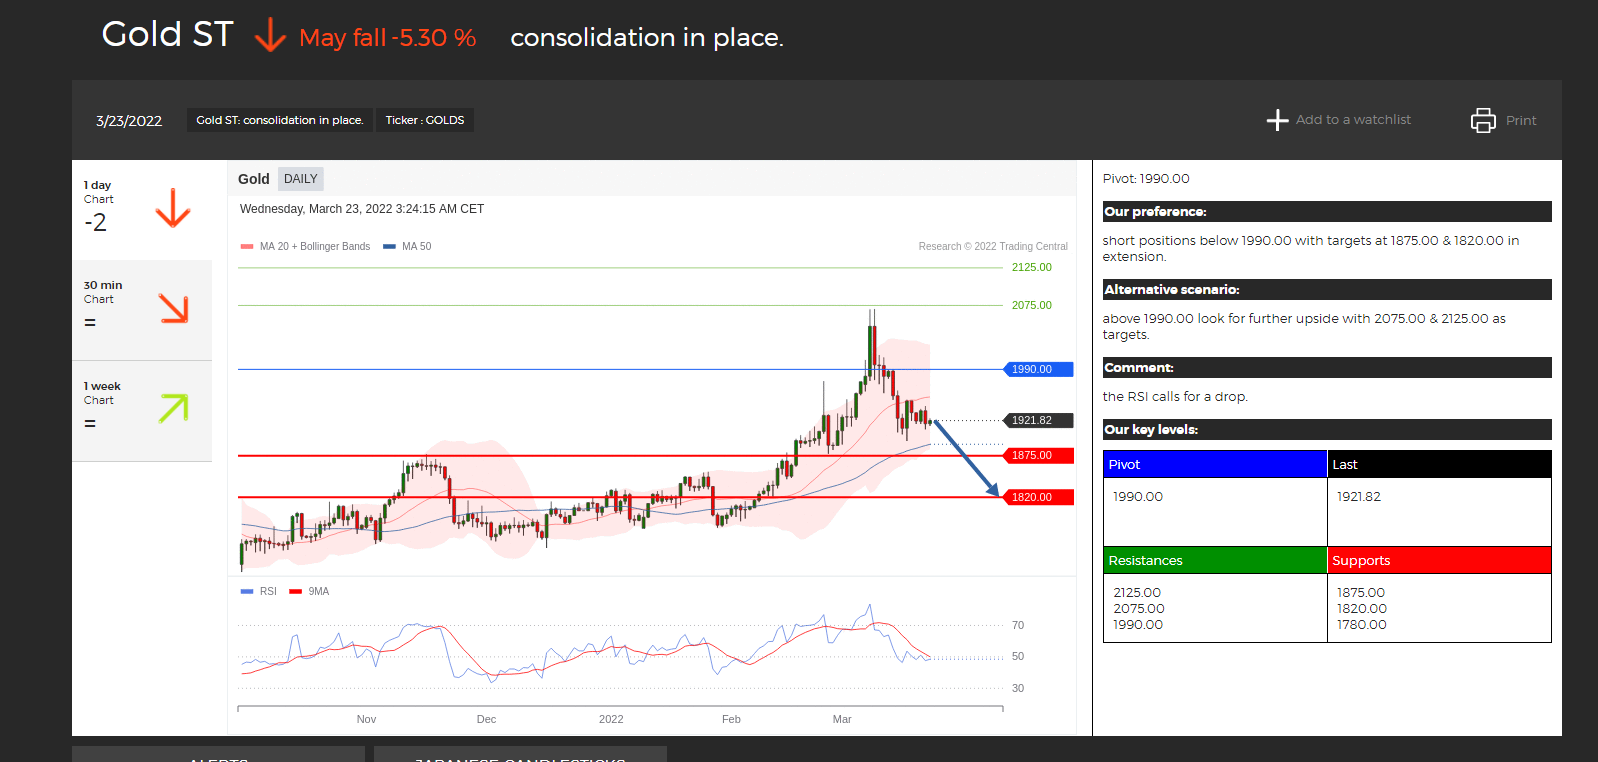
Task: Click the printer icon
Action: click(1483, 120)
